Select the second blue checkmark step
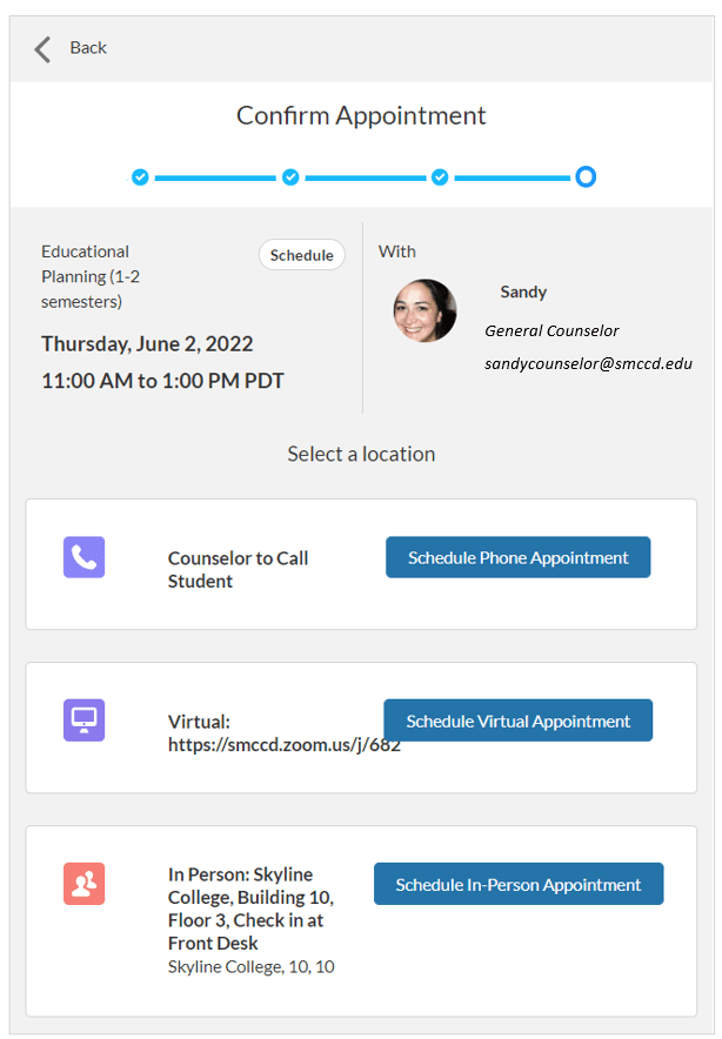 [x=288, y=176]
